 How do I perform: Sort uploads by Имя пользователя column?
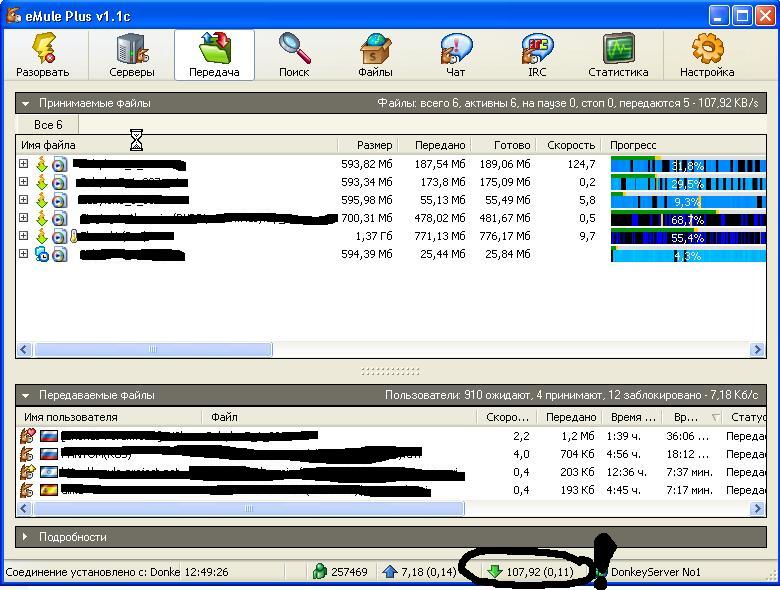pyautogui.click(x=109, y=417)
